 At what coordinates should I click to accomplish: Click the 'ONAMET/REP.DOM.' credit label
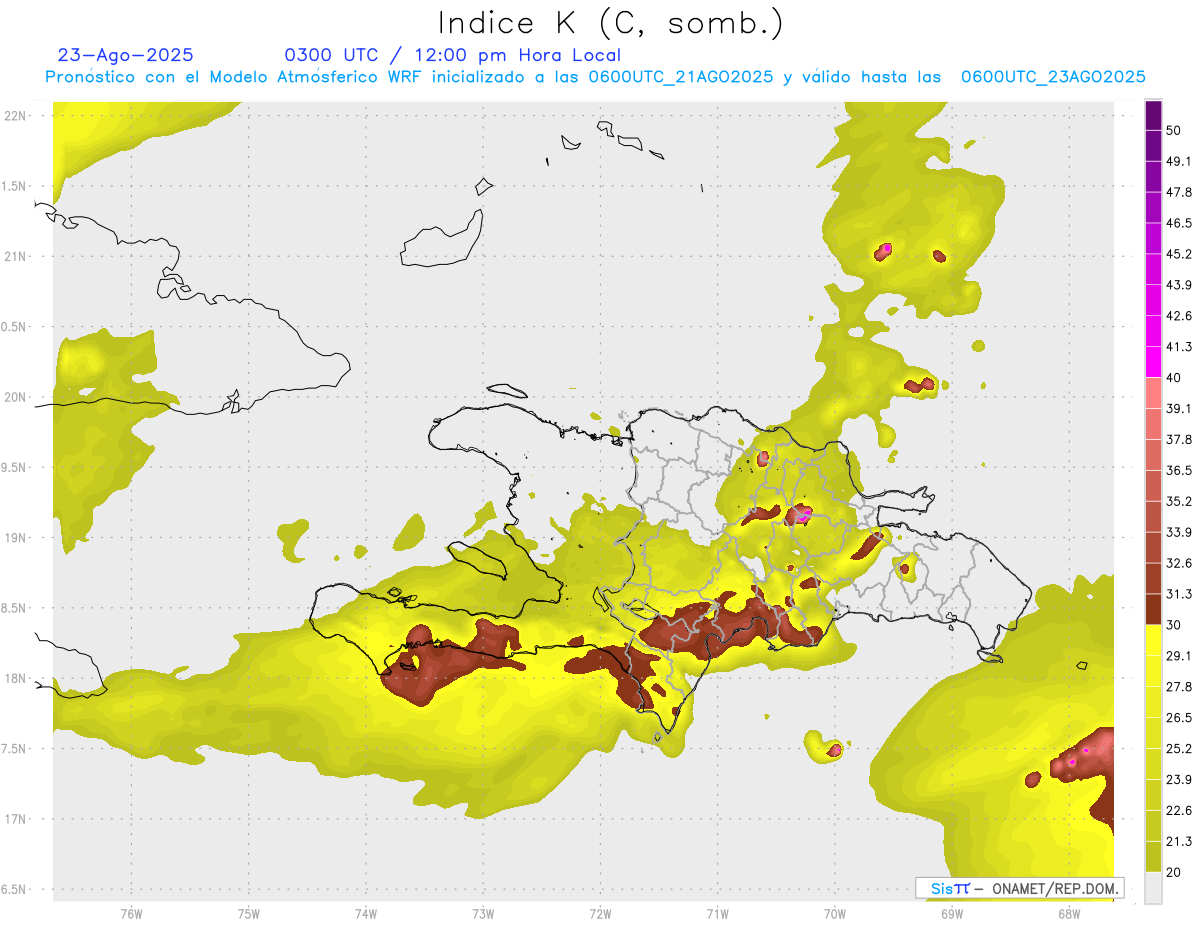click(1056, 888)
